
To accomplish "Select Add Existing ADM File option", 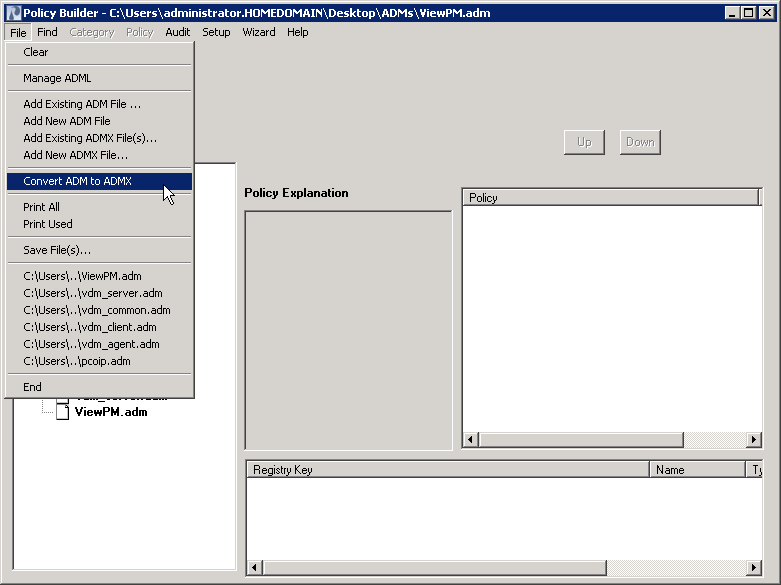I will tap(82, 104).
